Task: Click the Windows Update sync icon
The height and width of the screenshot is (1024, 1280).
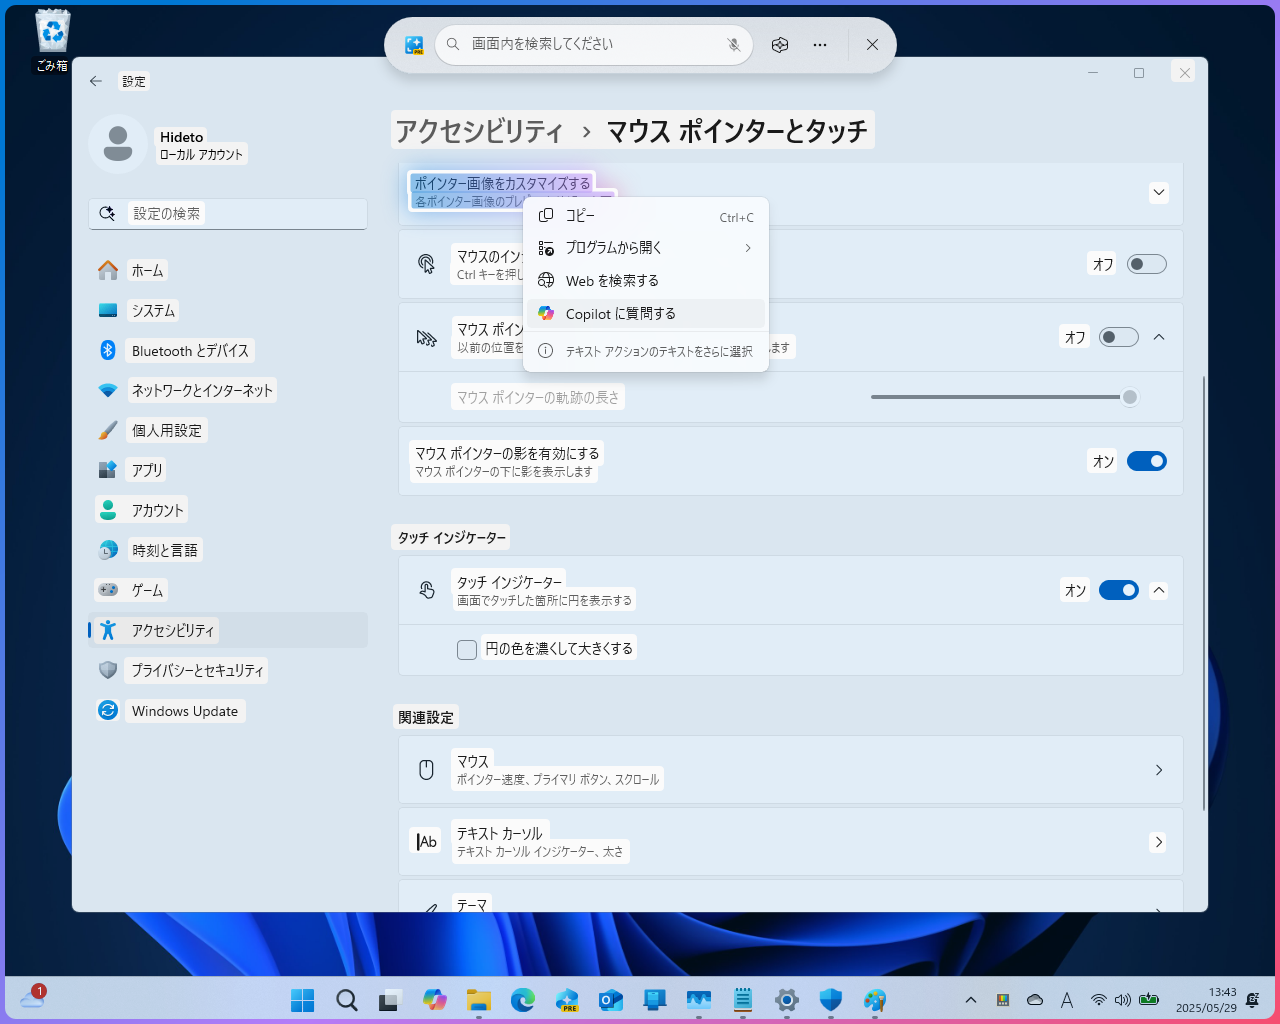Action: [x=108, y=710]
